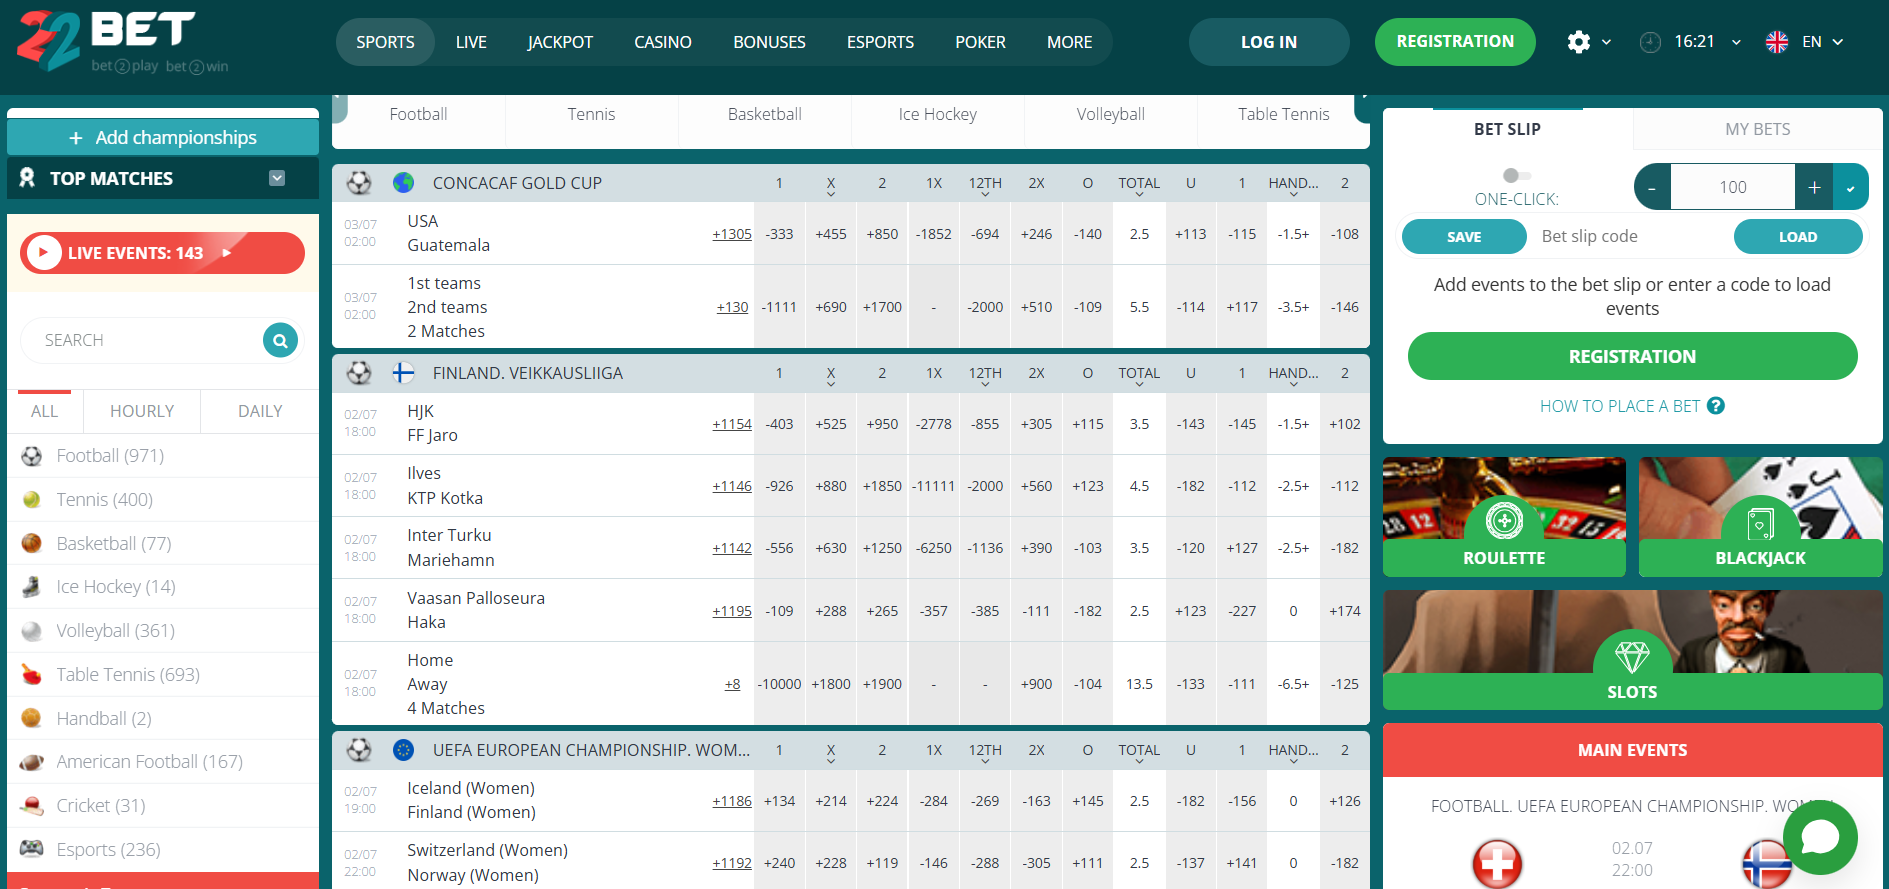Open the one-click stake amount dropdown

click(x=1851, y=187)
